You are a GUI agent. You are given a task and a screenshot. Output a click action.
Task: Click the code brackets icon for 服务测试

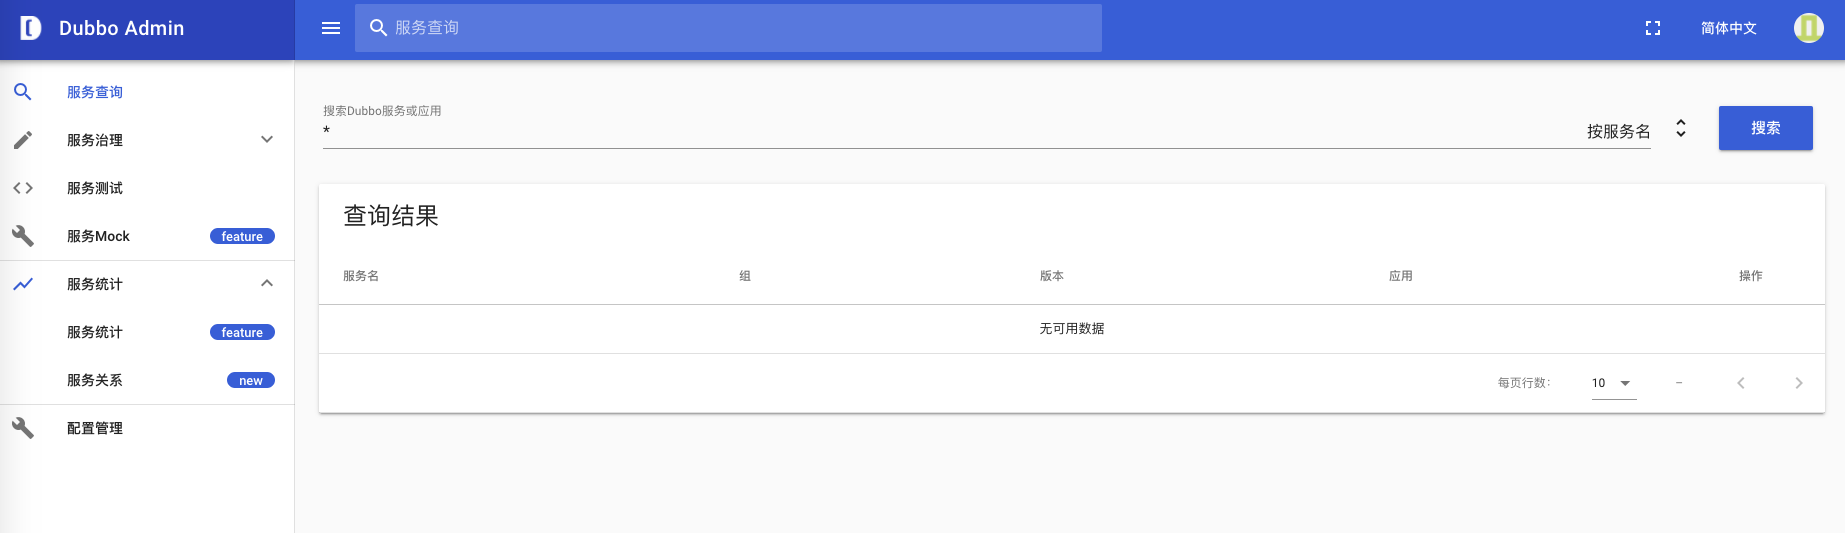(23, 188)
